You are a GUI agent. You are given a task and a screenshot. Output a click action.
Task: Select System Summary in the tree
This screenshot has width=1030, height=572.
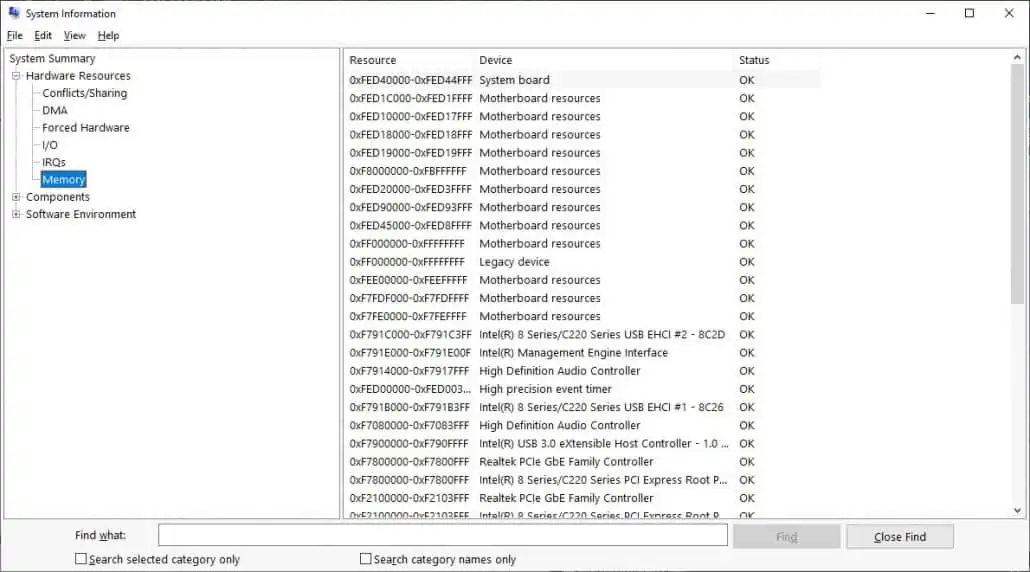pos(52,58)
